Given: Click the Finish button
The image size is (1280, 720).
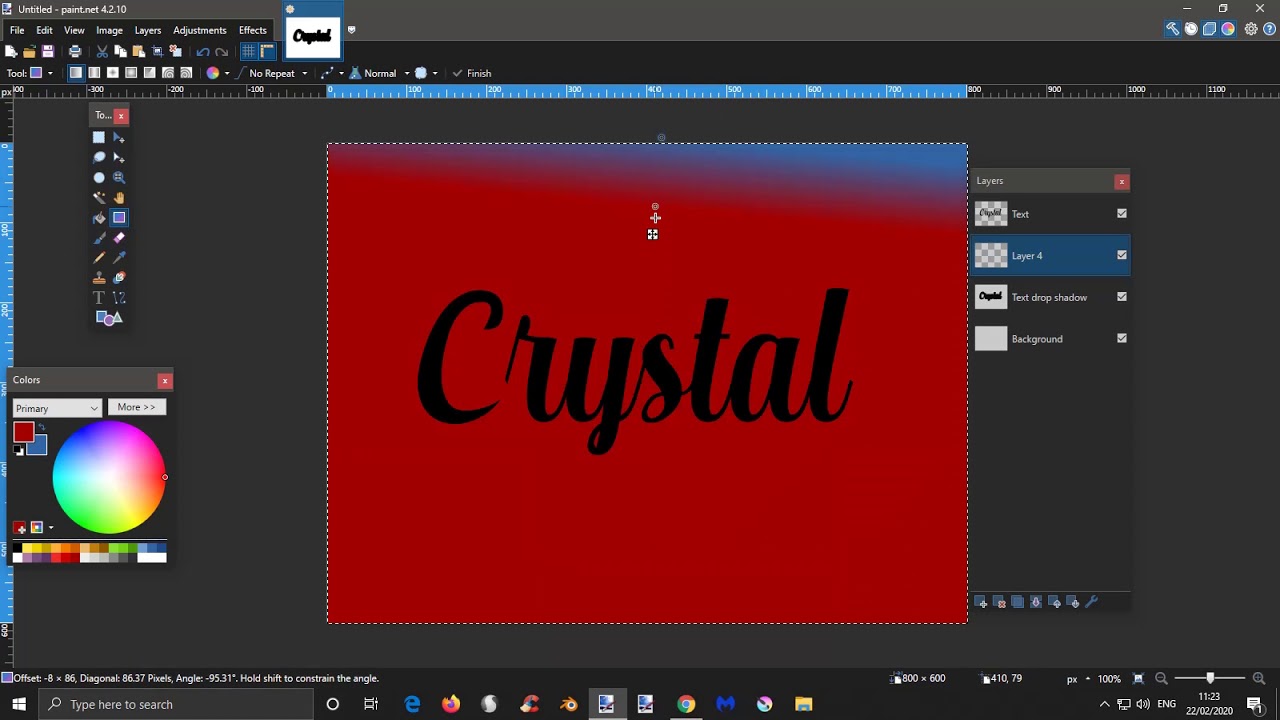Looking at the screenshot, I should (471, 73).
